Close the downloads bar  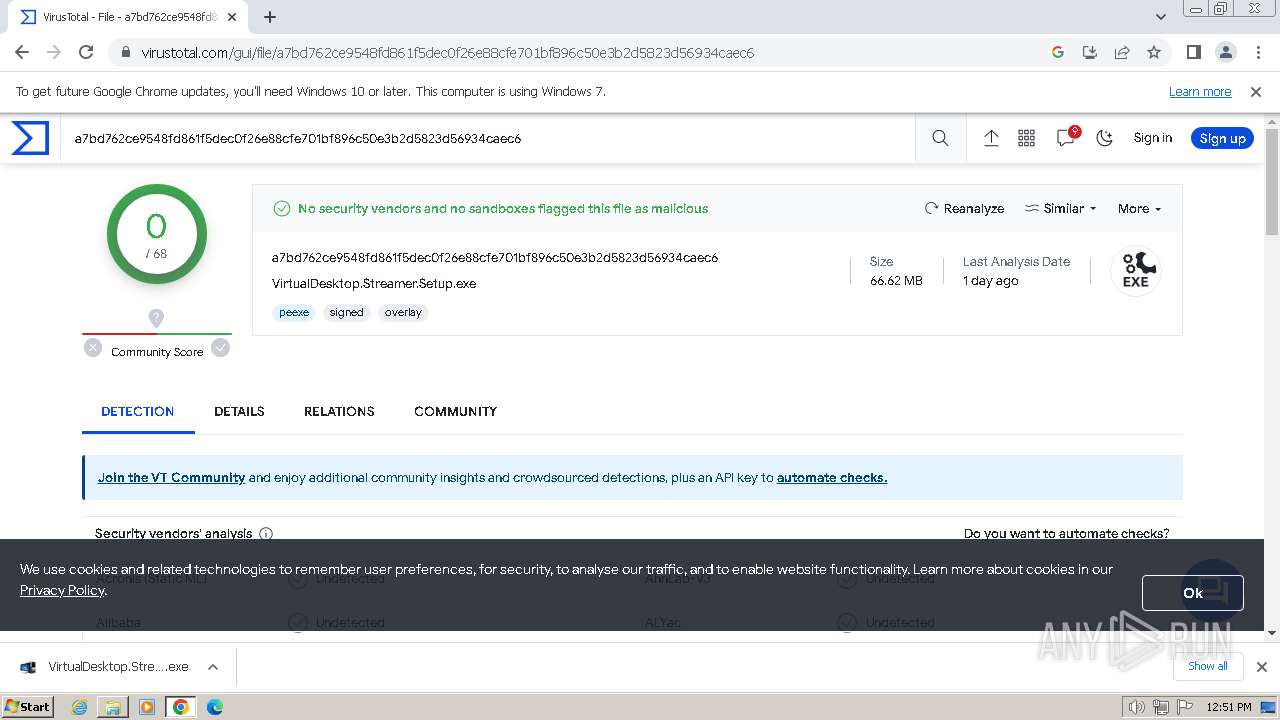pyautogui.click(x=1261, y=667)
